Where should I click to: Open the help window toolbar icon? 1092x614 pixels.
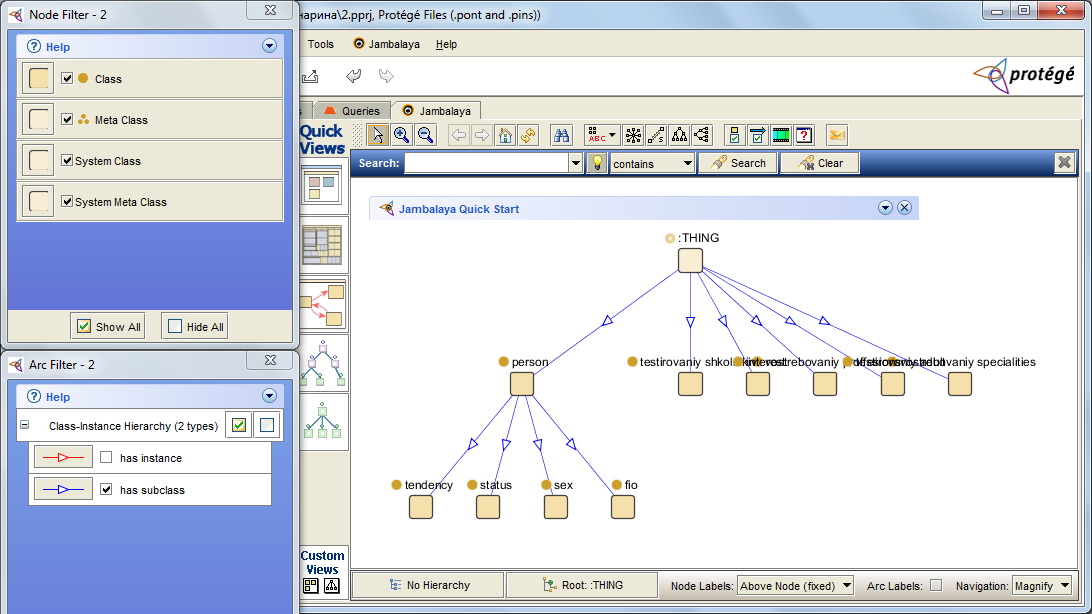(x=804, y=135)
